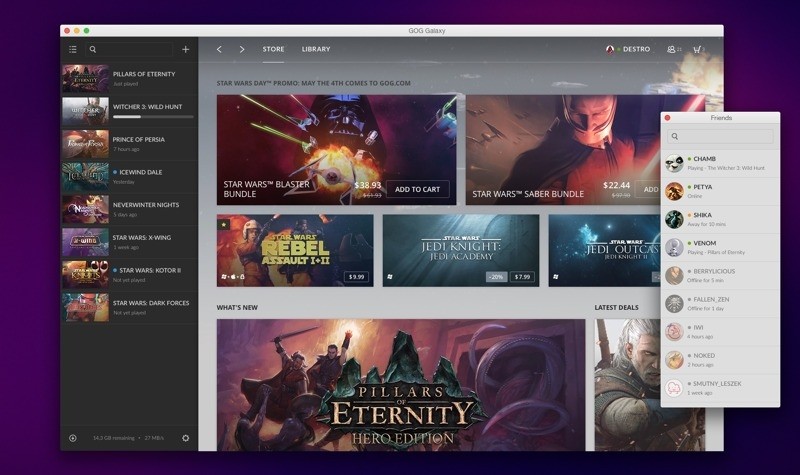Open settings gear in sidebar footer
800x475 pixels.
(x=186, y=438)
